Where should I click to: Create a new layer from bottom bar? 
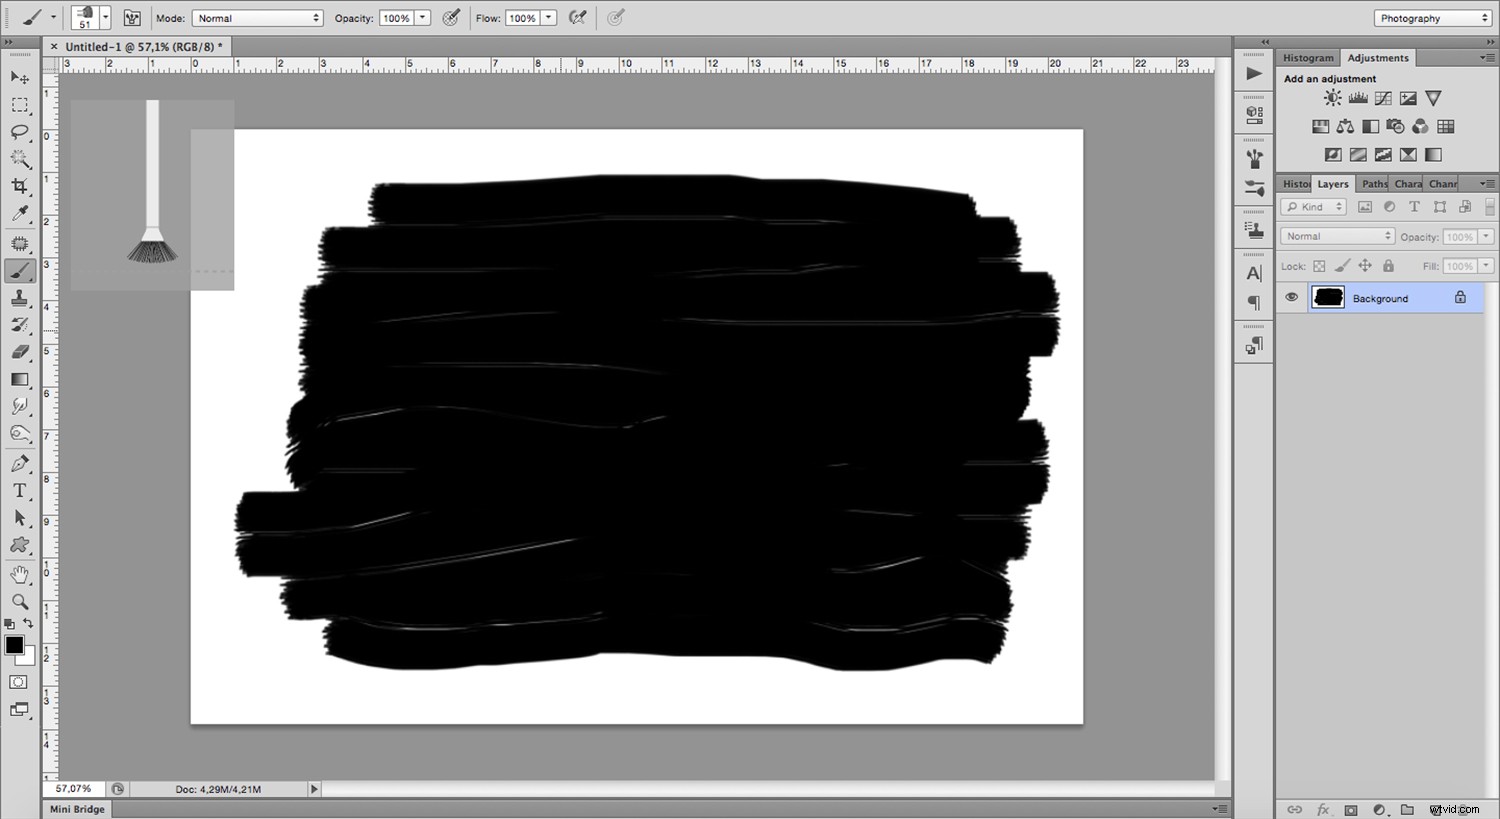pyautogui.click(x=1436, y=809)
